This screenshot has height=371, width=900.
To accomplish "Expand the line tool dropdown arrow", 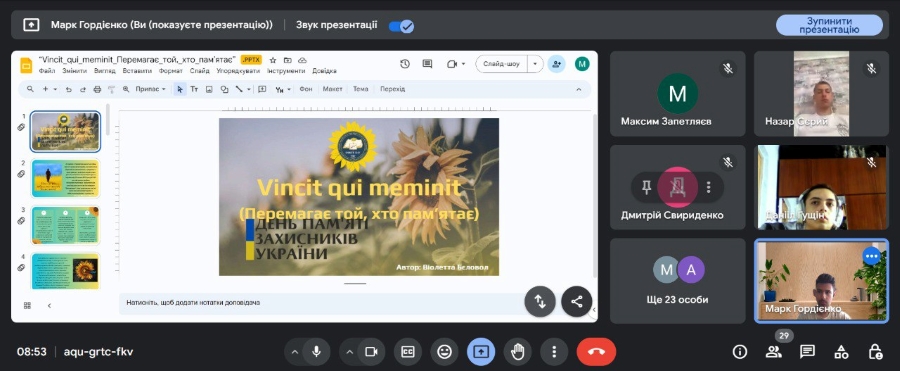I will tap(249, 89).
